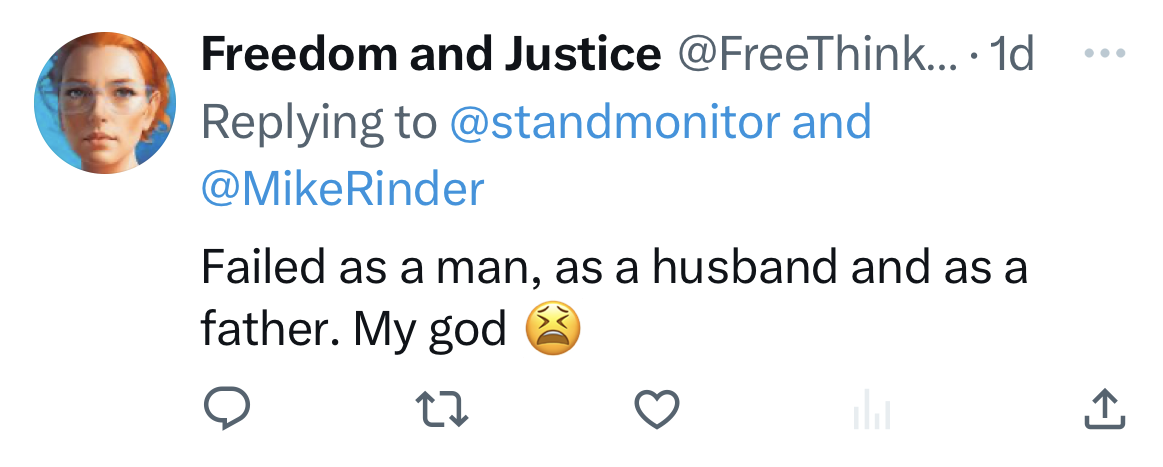This screenshot has height=467, width=1163.
Task: Retweet the Freedom and Justice post
Action: click(x=442, y=410)
